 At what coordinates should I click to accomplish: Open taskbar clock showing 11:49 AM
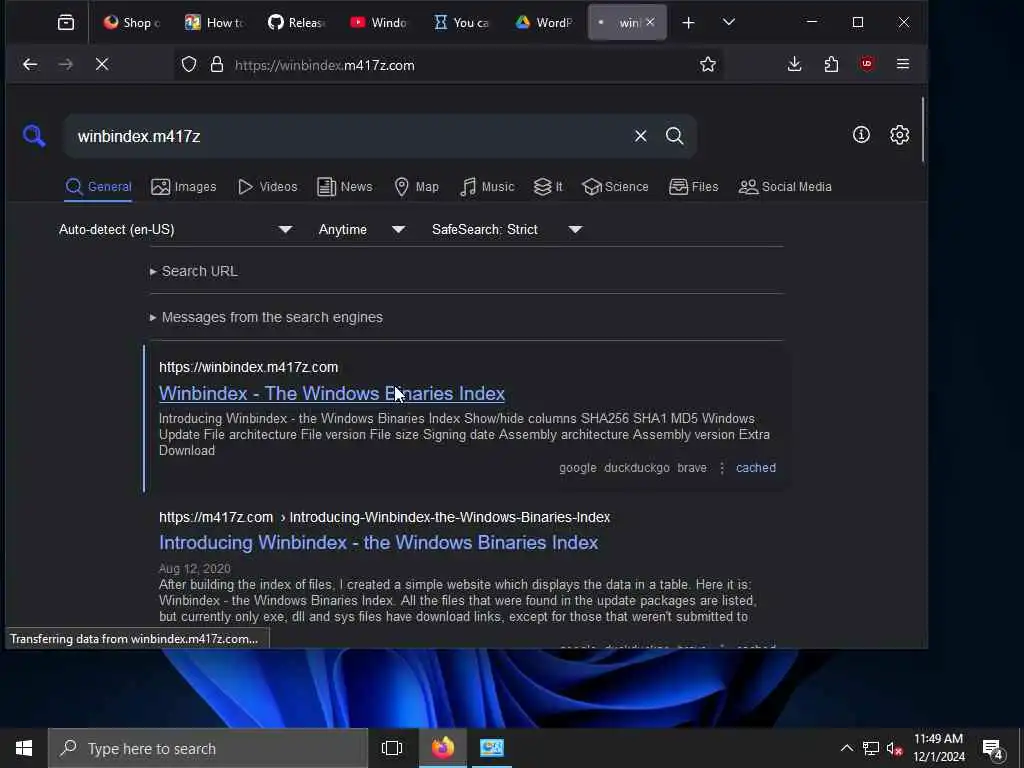[938, 748]
